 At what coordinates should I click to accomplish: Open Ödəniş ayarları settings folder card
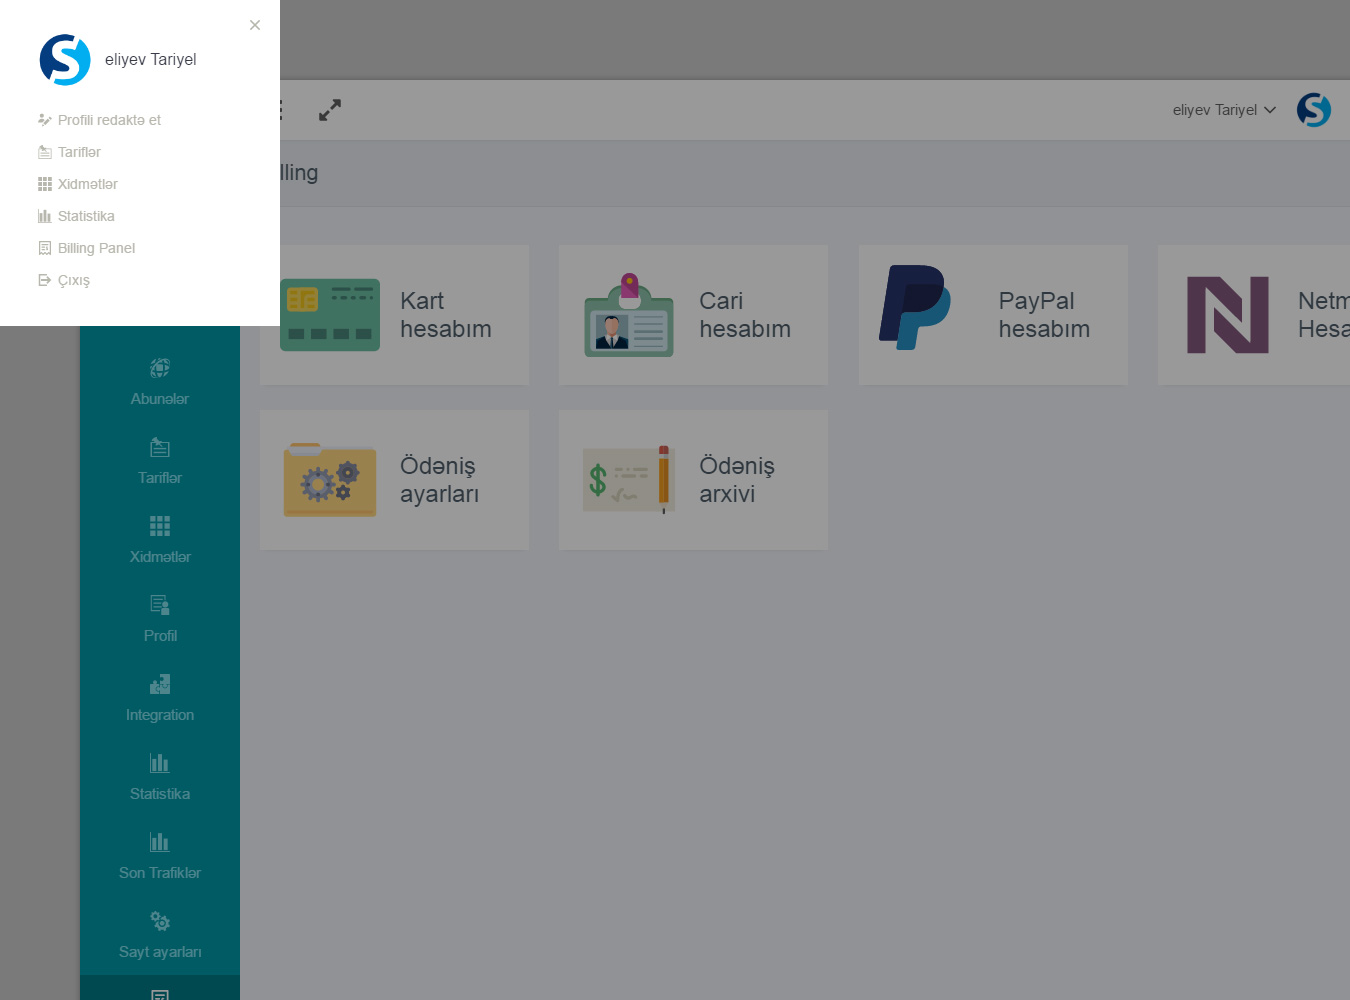[x=394, y=480]
